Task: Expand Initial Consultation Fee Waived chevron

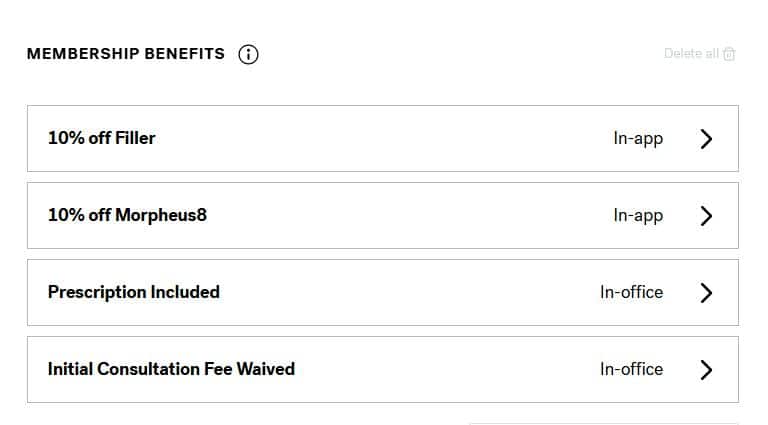Action: [706, 370]
